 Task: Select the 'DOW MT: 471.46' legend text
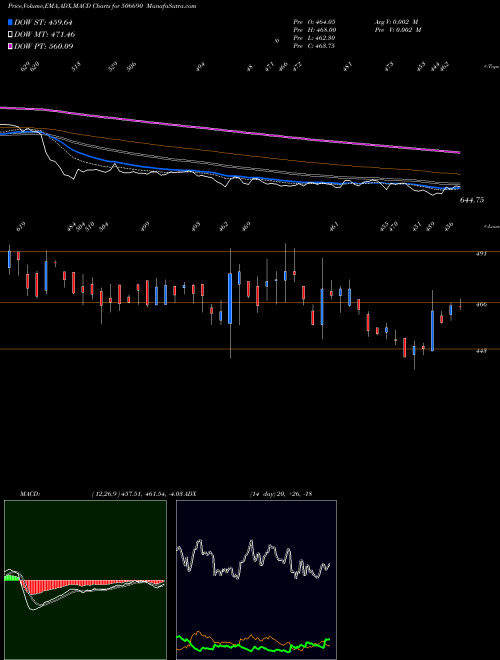point(45,34)
